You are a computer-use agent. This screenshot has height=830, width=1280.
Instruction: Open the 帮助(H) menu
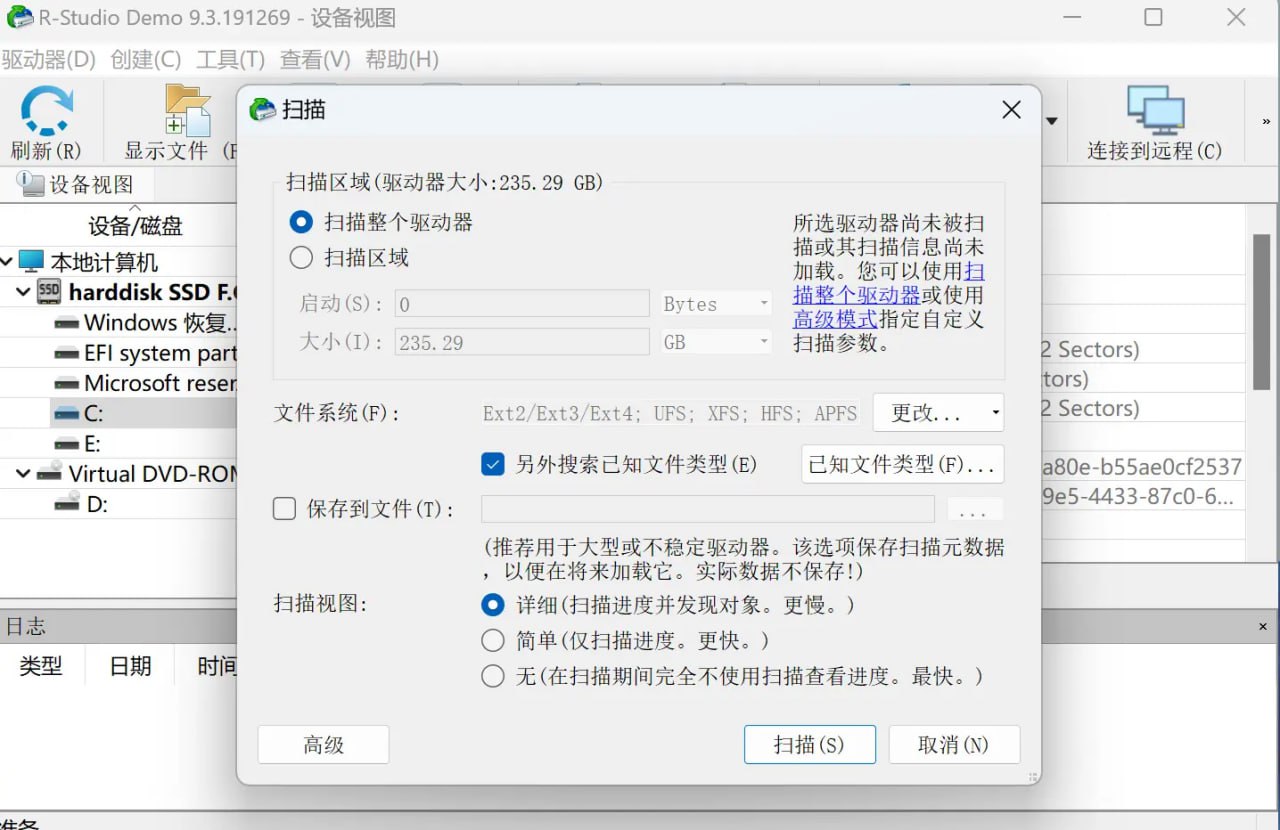coord(401,60)
